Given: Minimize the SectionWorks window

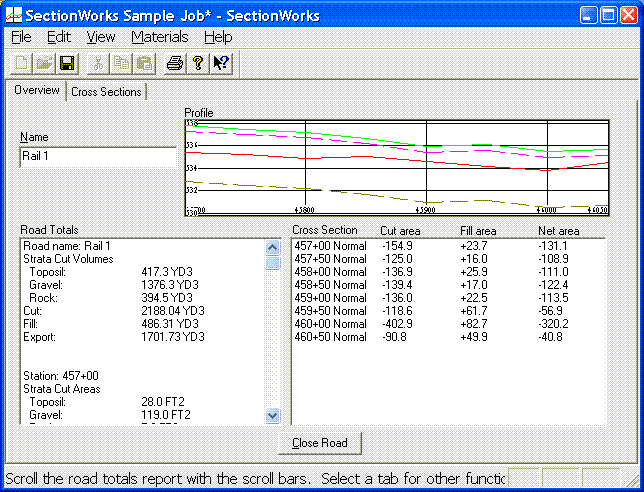Looking at the screenshot, I should click(x=588, y=16).
